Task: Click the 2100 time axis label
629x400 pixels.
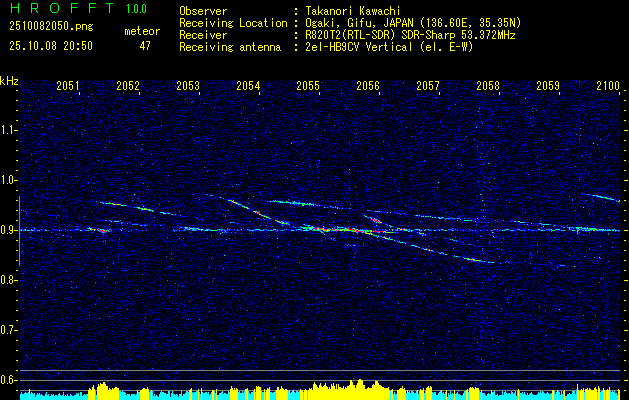Action: coord(609,85)
